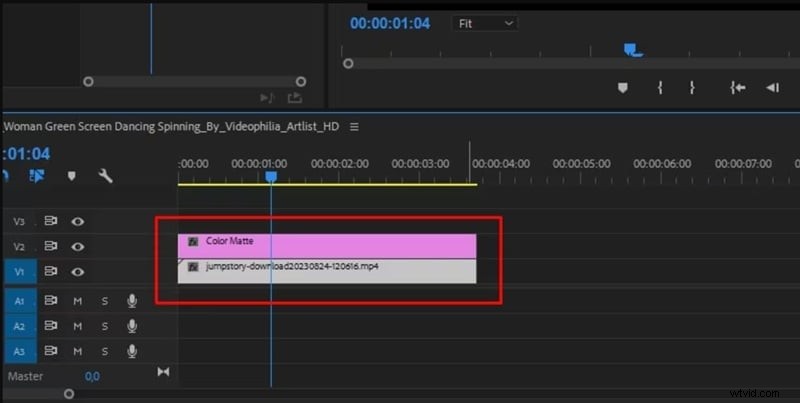
Task: Click left zoom handle of program monitor scrollbar
Action: 348,64
